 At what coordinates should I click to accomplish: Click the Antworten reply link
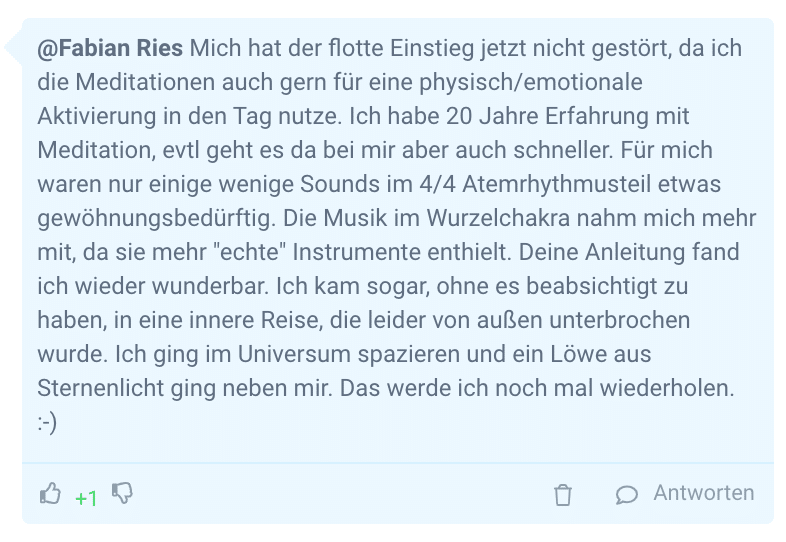703,493
